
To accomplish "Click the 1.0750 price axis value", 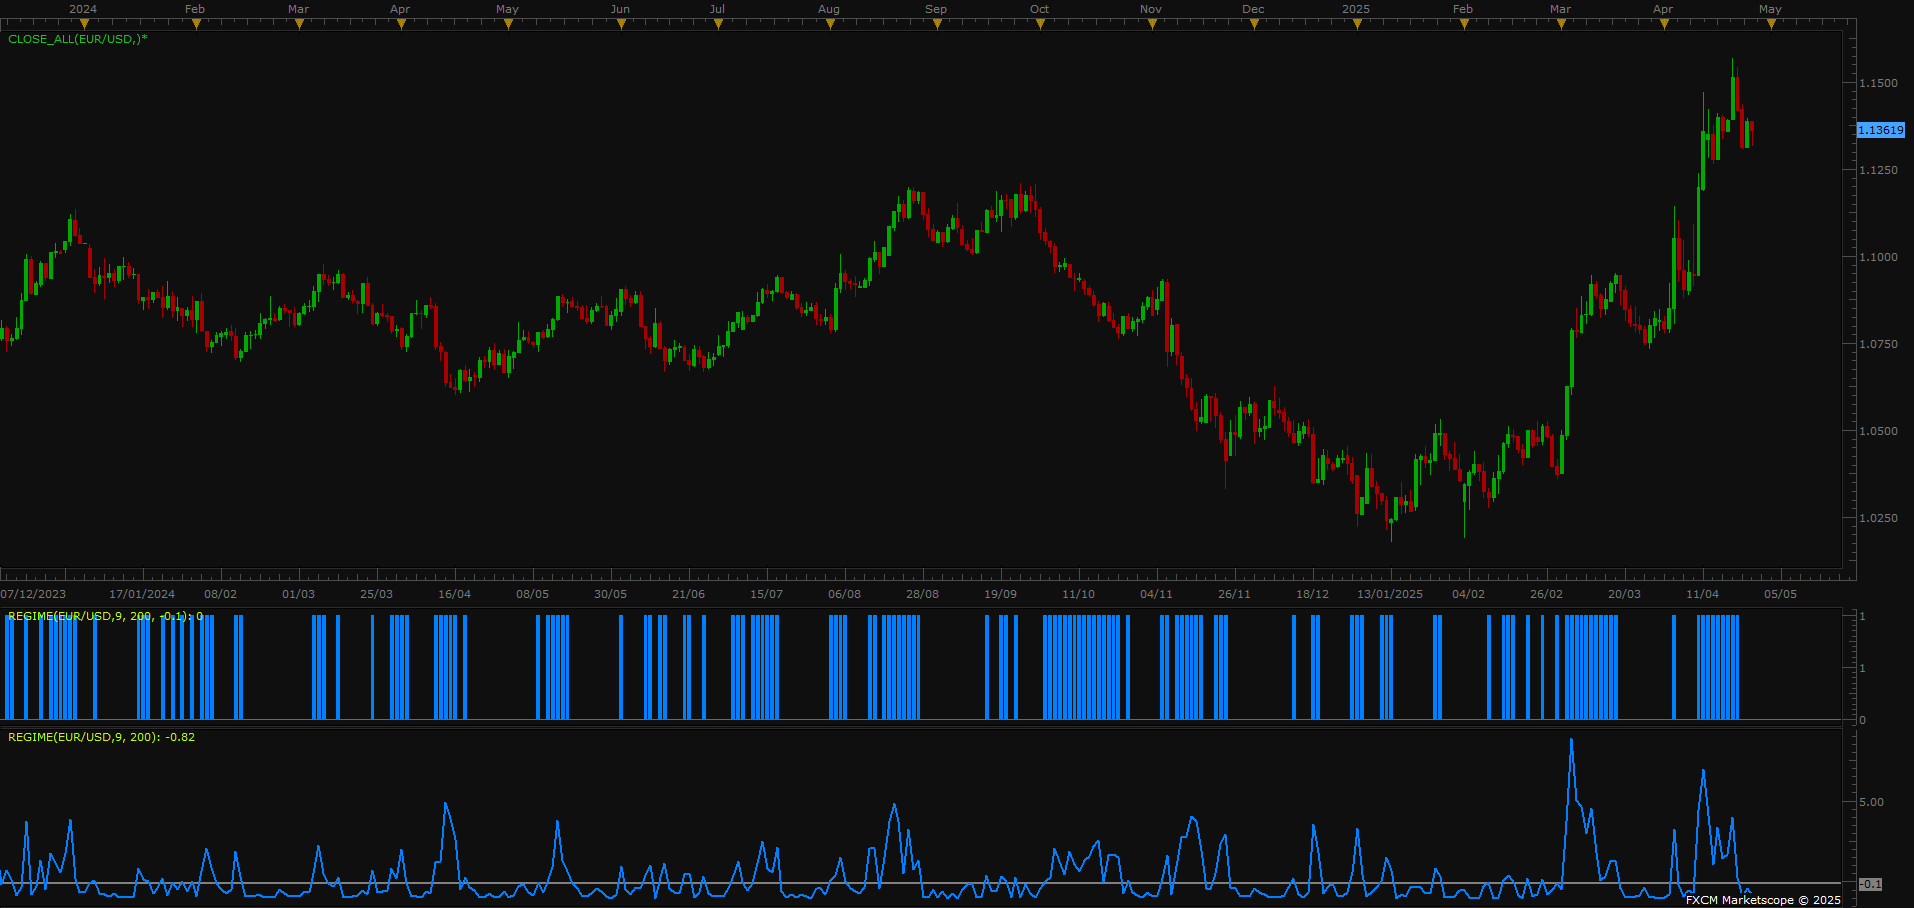I will [1878, 344].
